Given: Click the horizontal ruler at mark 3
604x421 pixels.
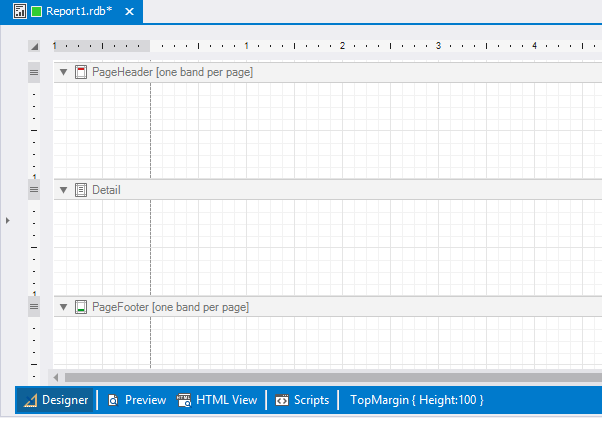Looking at the screenshot, I should click(438, 46).
